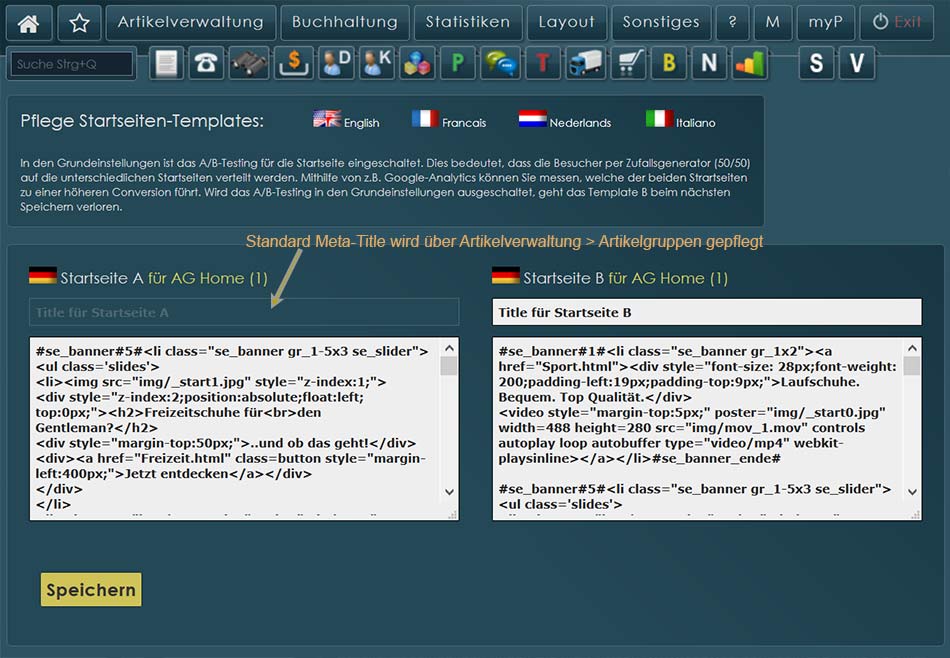This screenshot has width=950, height=658.
Task: Click the S toolbar icon
Action: point(816,63)
